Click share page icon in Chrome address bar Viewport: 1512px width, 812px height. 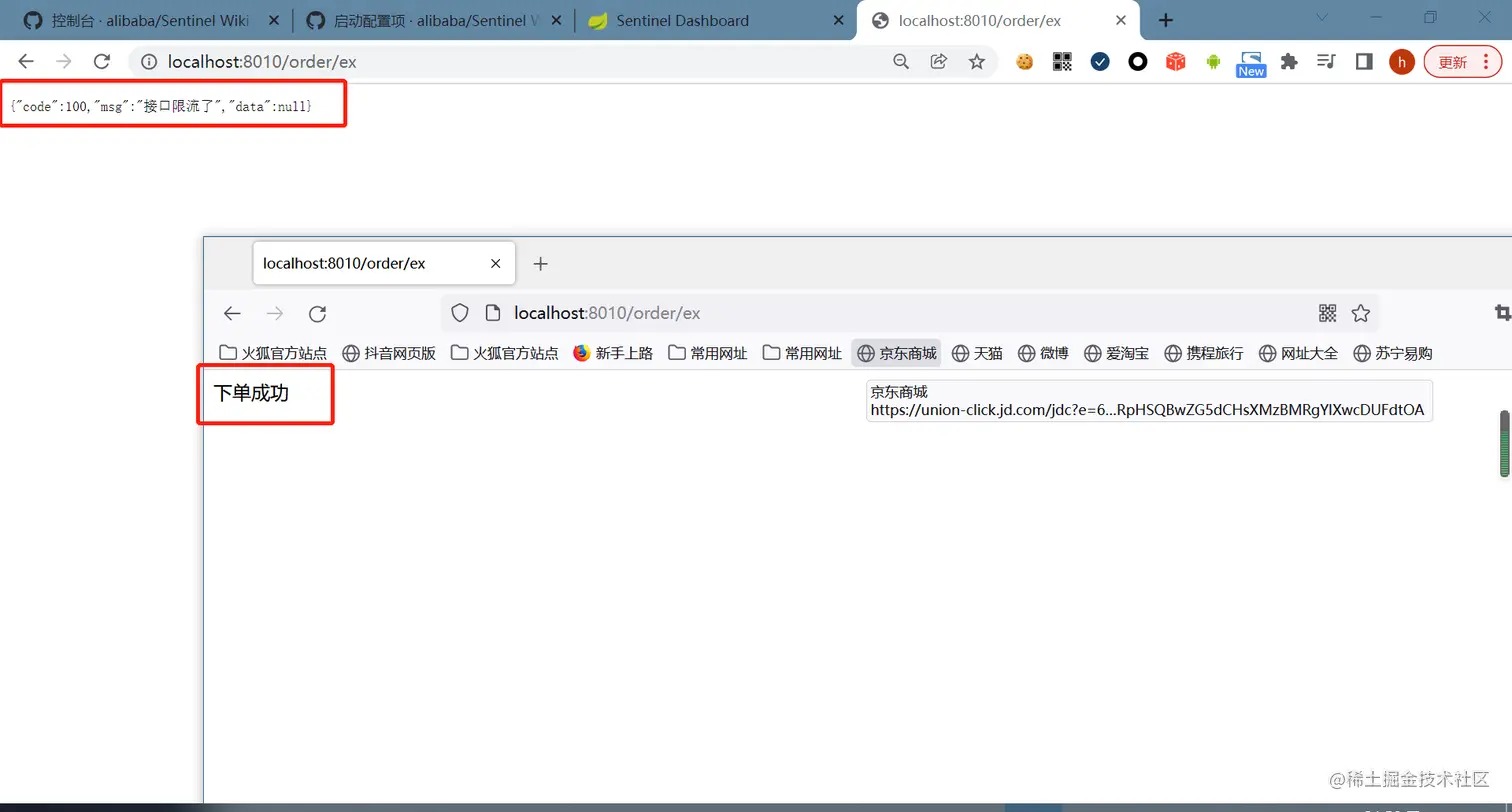coord(939,62)
